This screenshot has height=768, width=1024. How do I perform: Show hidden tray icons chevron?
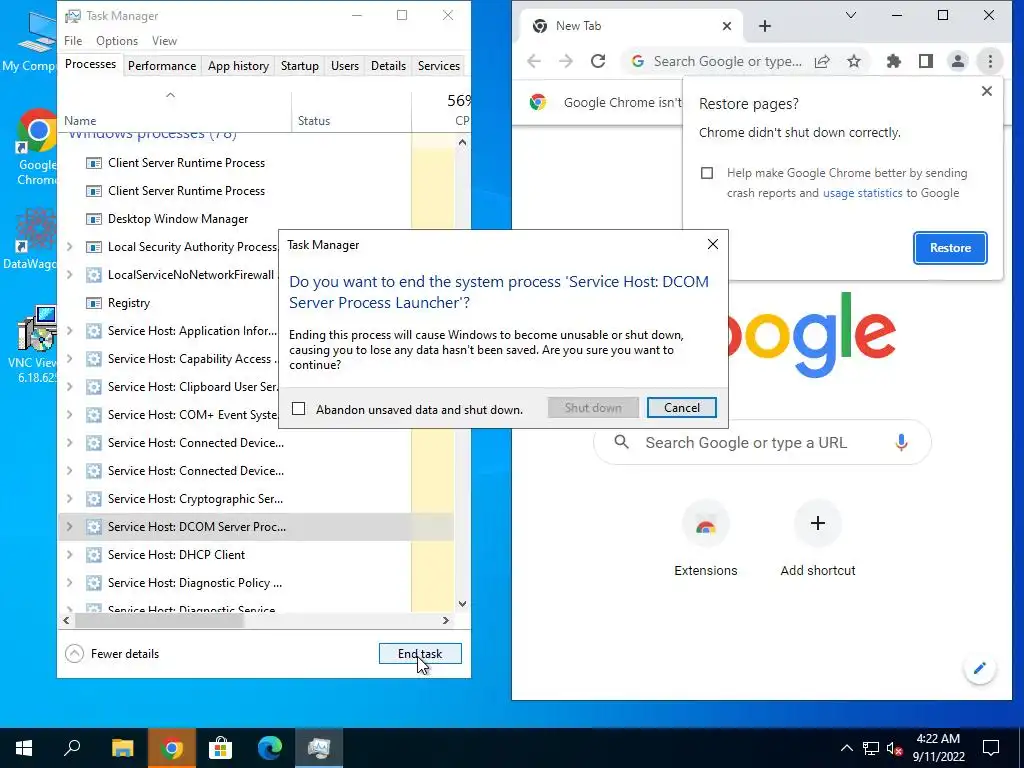click(x=846, y=748)
